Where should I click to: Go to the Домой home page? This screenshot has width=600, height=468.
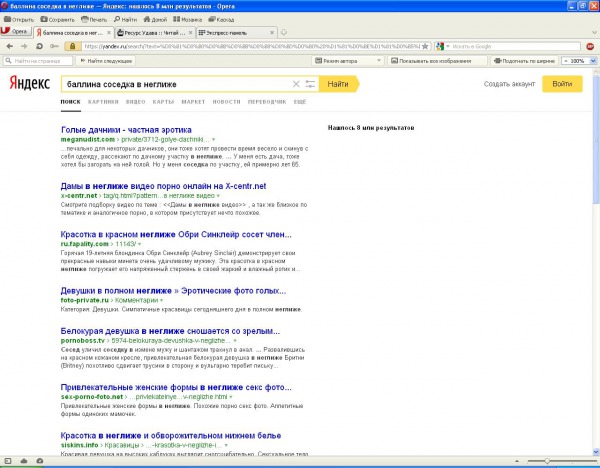coord(155,19)
